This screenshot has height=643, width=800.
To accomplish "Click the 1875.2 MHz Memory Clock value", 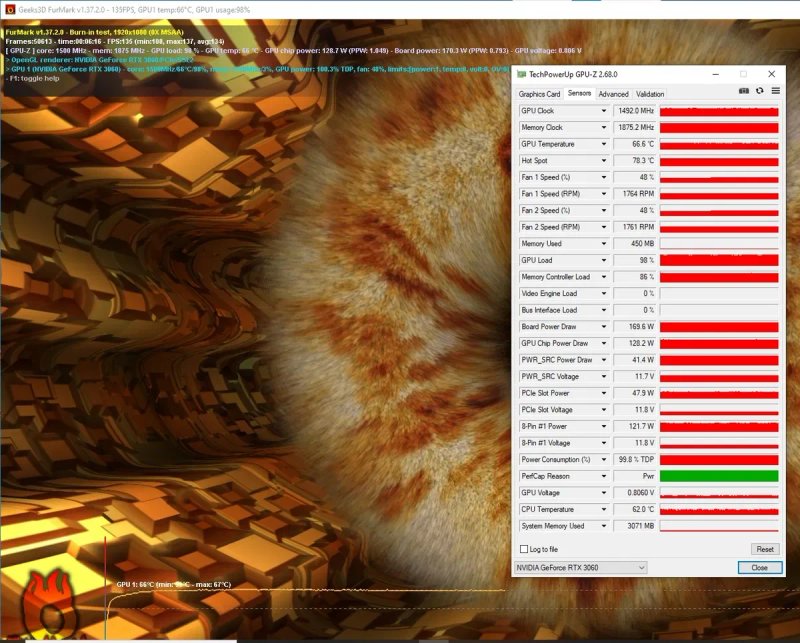I will 635,128.
